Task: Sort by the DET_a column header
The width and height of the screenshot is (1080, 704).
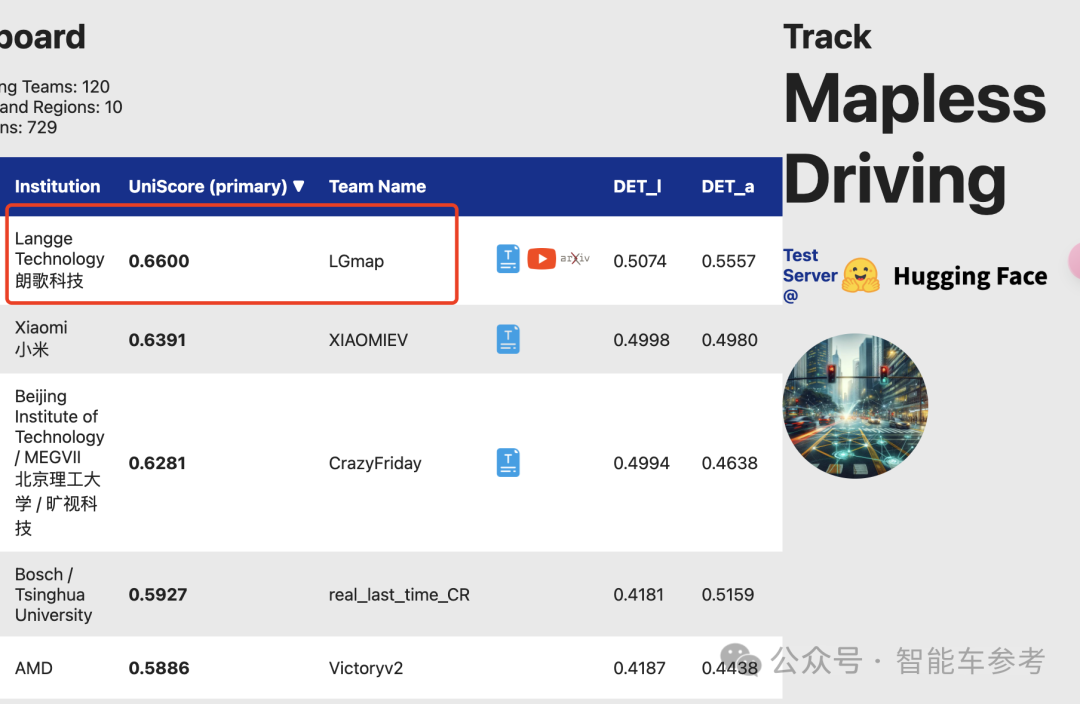Action: pyautogui.click(x=727, y=187)
